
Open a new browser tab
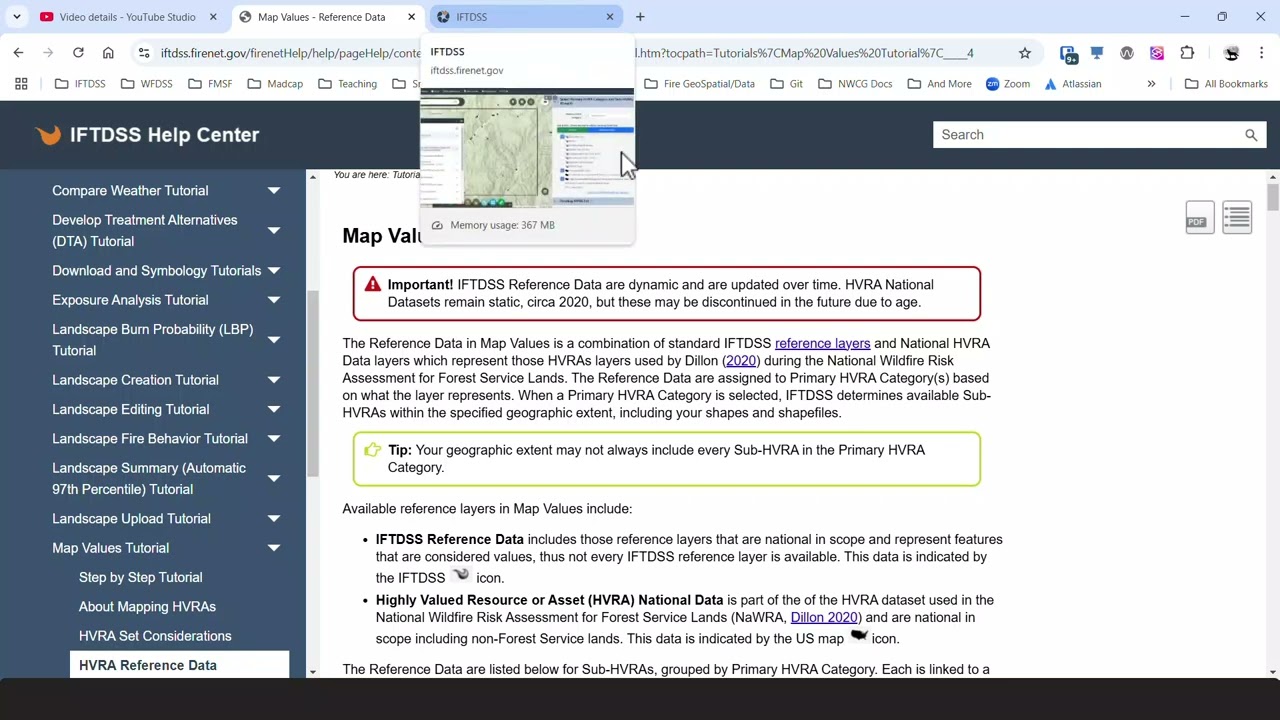pyautogui.click(x=640, y=17)
